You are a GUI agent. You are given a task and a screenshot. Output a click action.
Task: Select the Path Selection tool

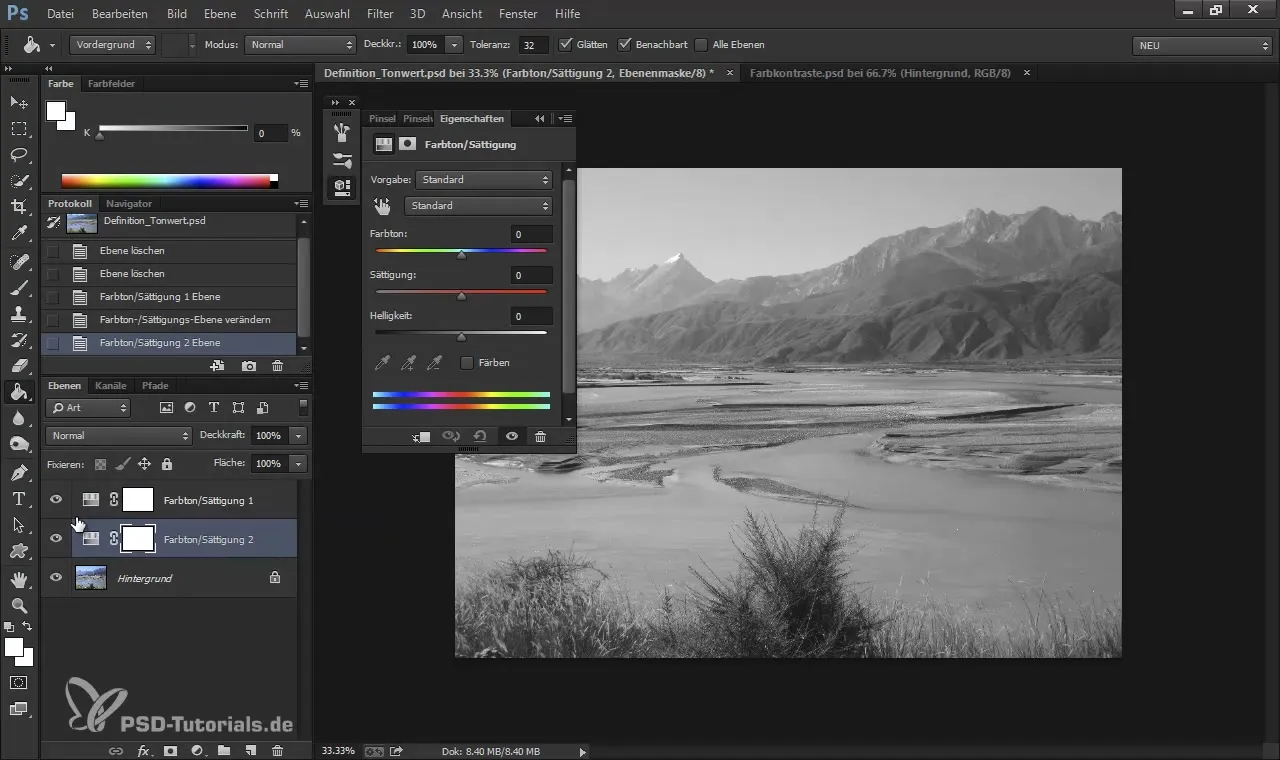(19, 524)
